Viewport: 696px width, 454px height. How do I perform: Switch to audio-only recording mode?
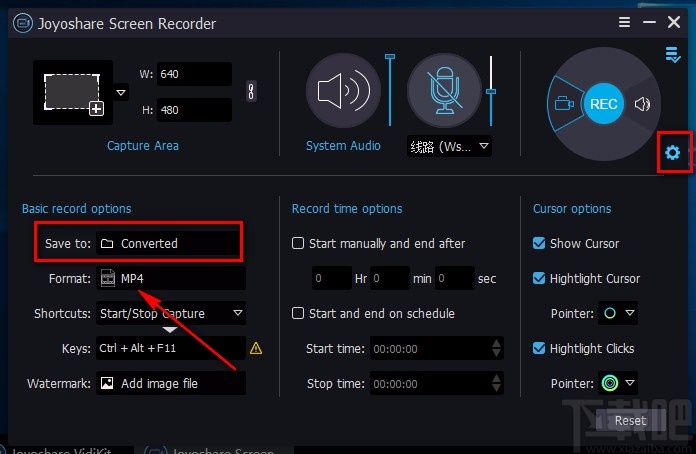[642, 104]
